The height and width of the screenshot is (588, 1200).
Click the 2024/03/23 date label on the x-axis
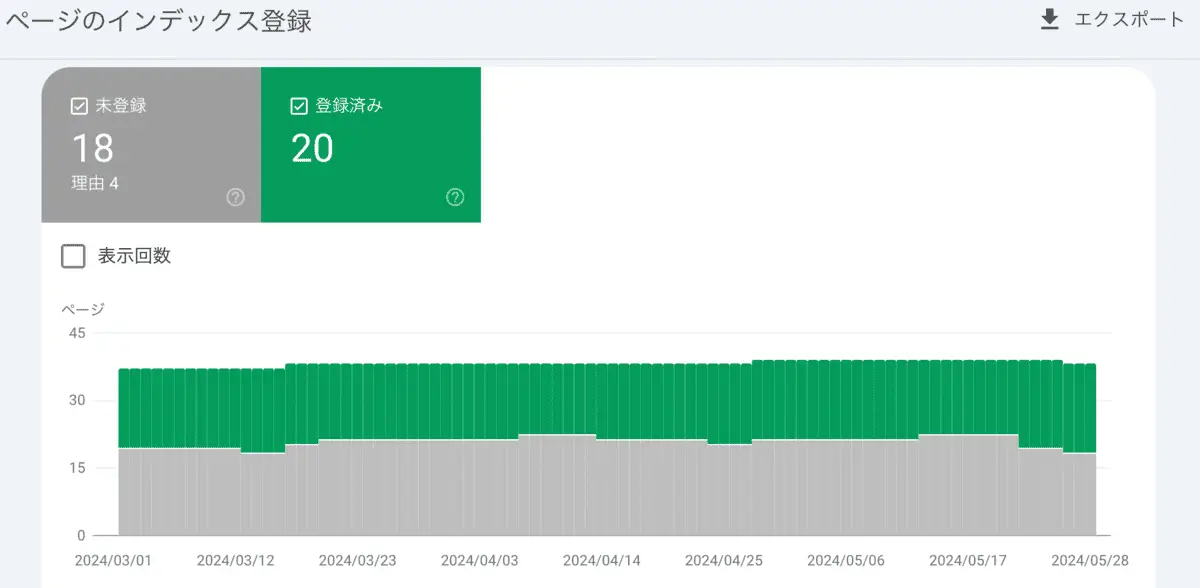point(357,560)
